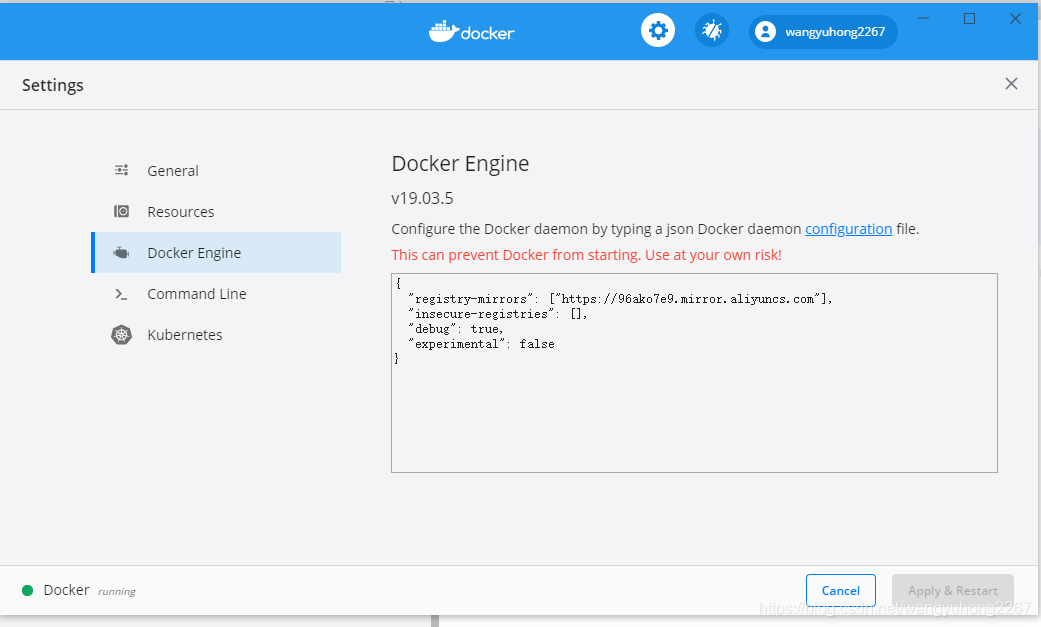Click the green Docker running indicator
Viewport: 1041px width, 627px height.
[27, 590]
